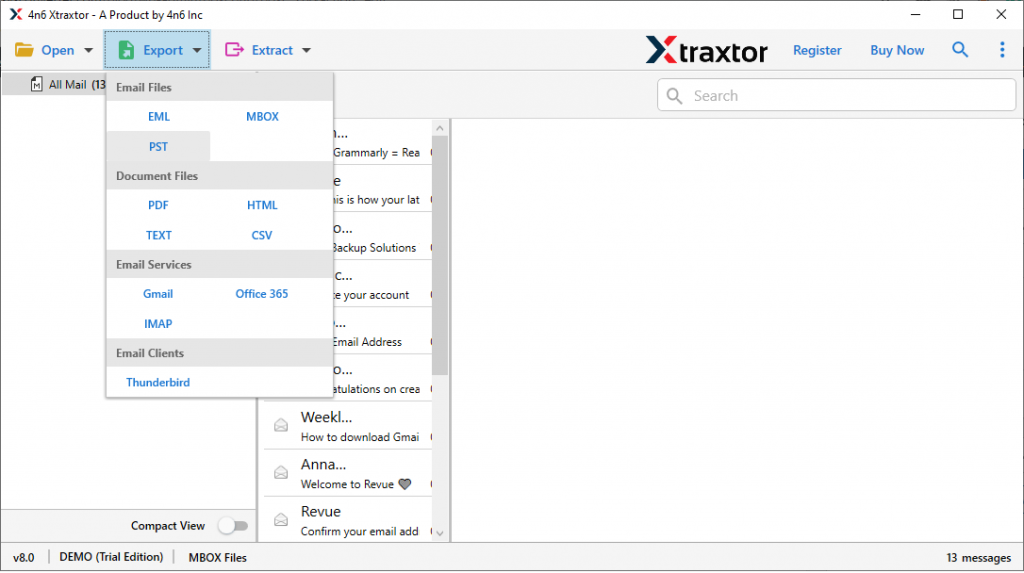Image resolution: width=1024 pixels, height=573 pixels.
Task: Open message mentioning Email Address
Action: 383,331
